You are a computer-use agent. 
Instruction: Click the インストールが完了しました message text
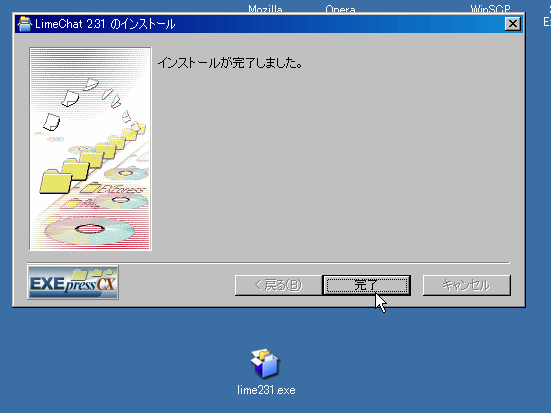230,63
